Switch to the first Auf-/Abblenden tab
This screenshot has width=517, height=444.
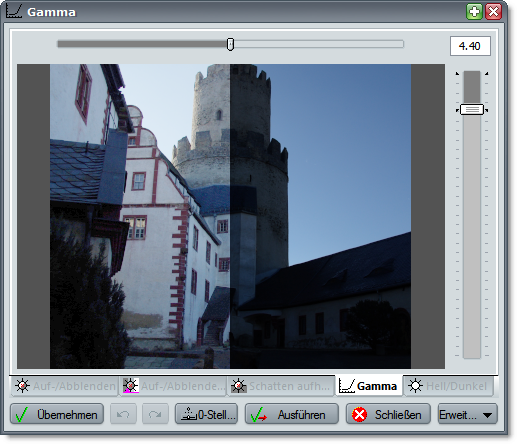65,386
